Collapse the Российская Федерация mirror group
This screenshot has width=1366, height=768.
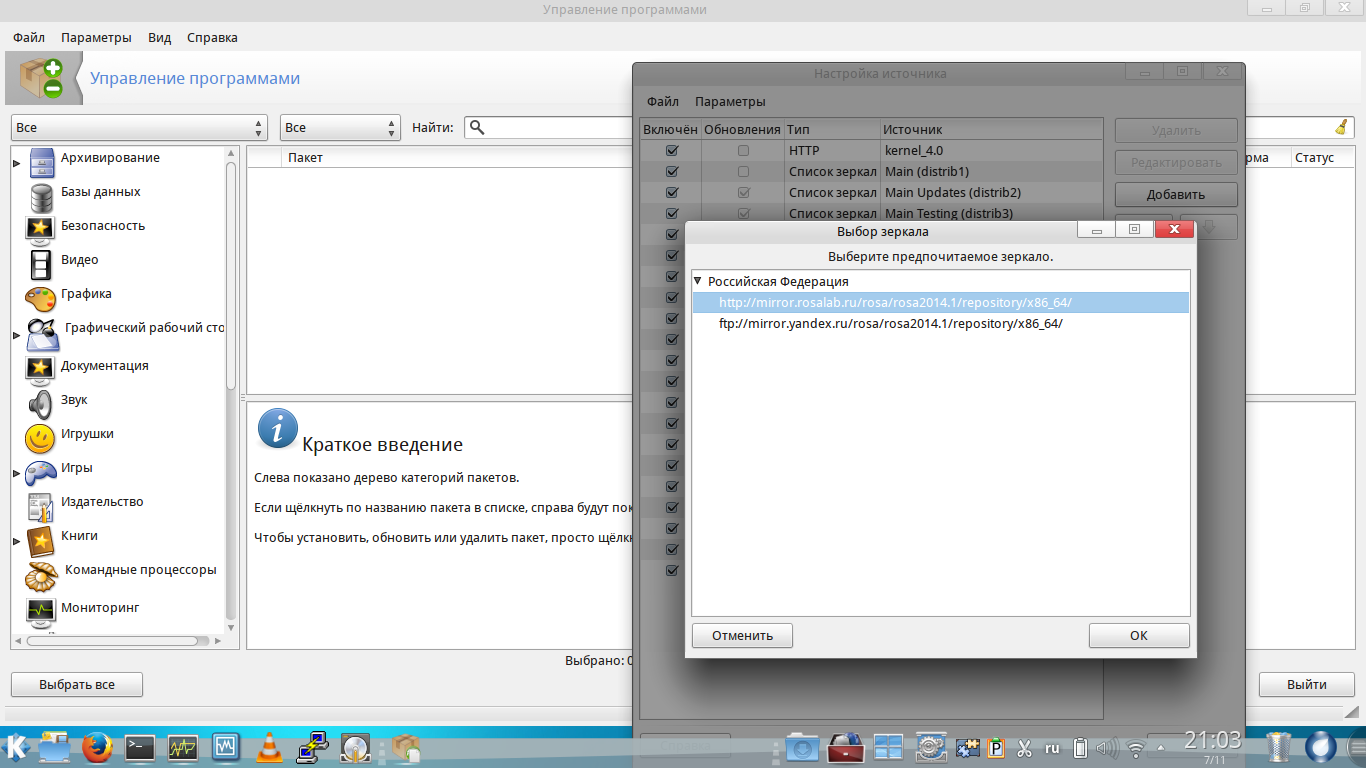click(x=698, y=282)
